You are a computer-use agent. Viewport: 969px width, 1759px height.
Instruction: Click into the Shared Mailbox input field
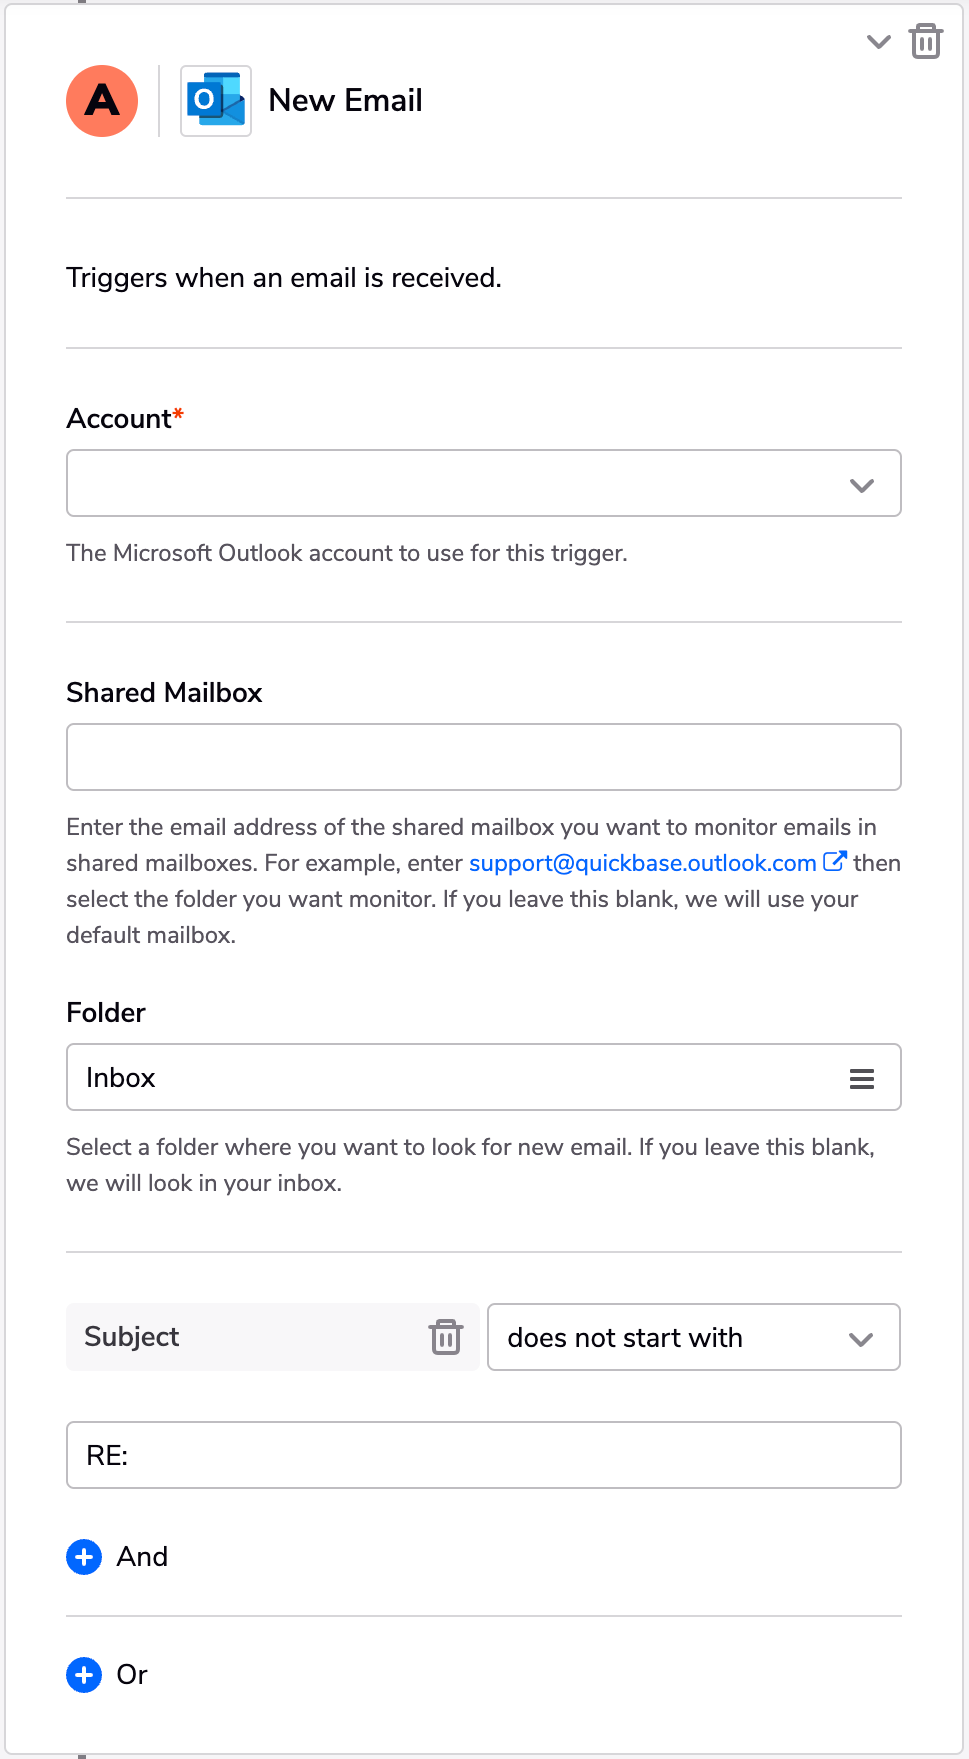[484, 757]
